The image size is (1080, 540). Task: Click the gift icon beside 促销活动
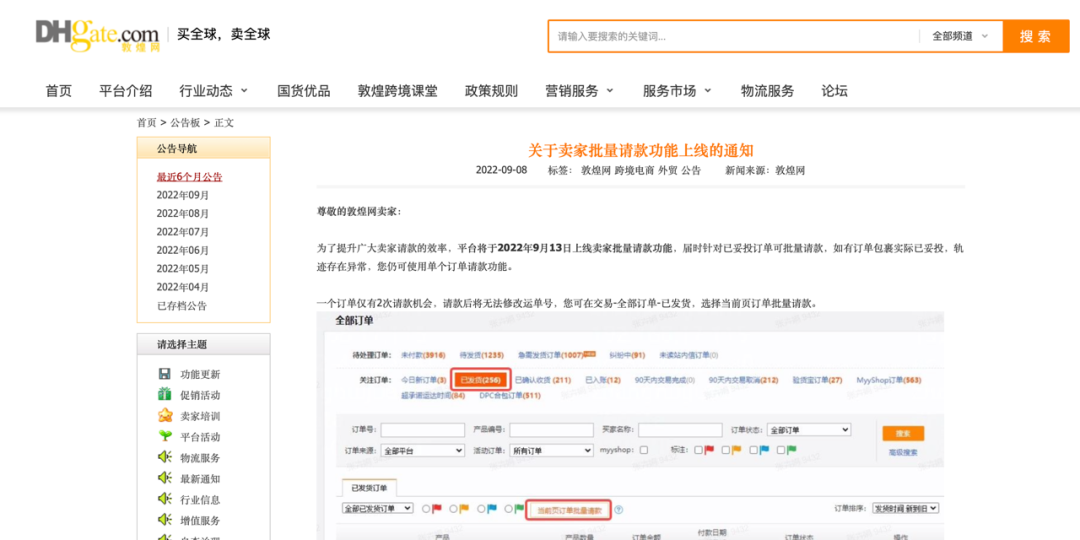pyautogui.click(x=165, y=395)
